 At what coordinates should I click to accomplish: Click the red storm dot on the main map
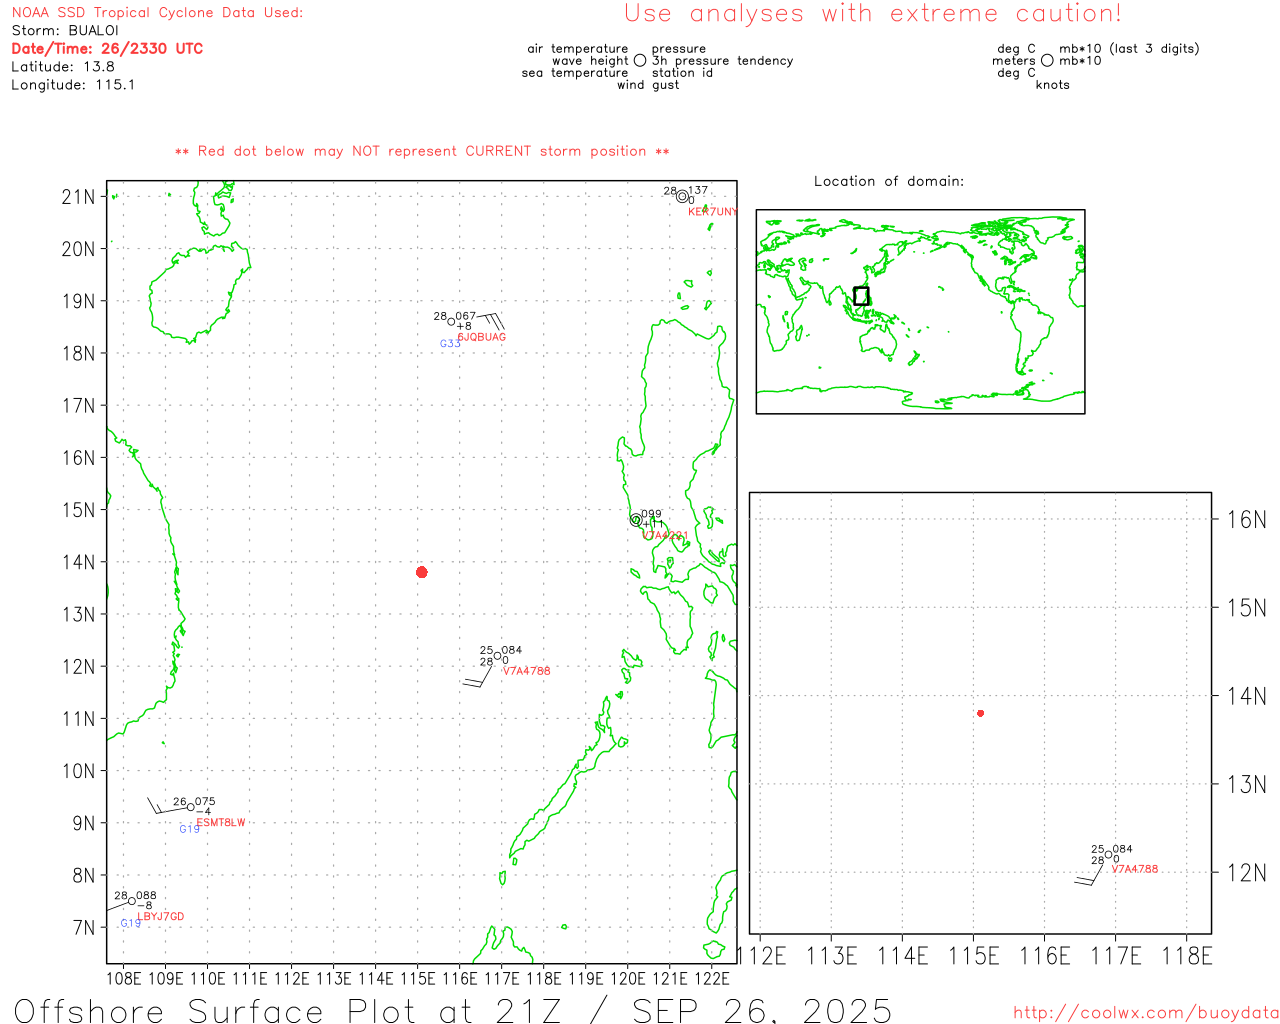coord(422,572)
